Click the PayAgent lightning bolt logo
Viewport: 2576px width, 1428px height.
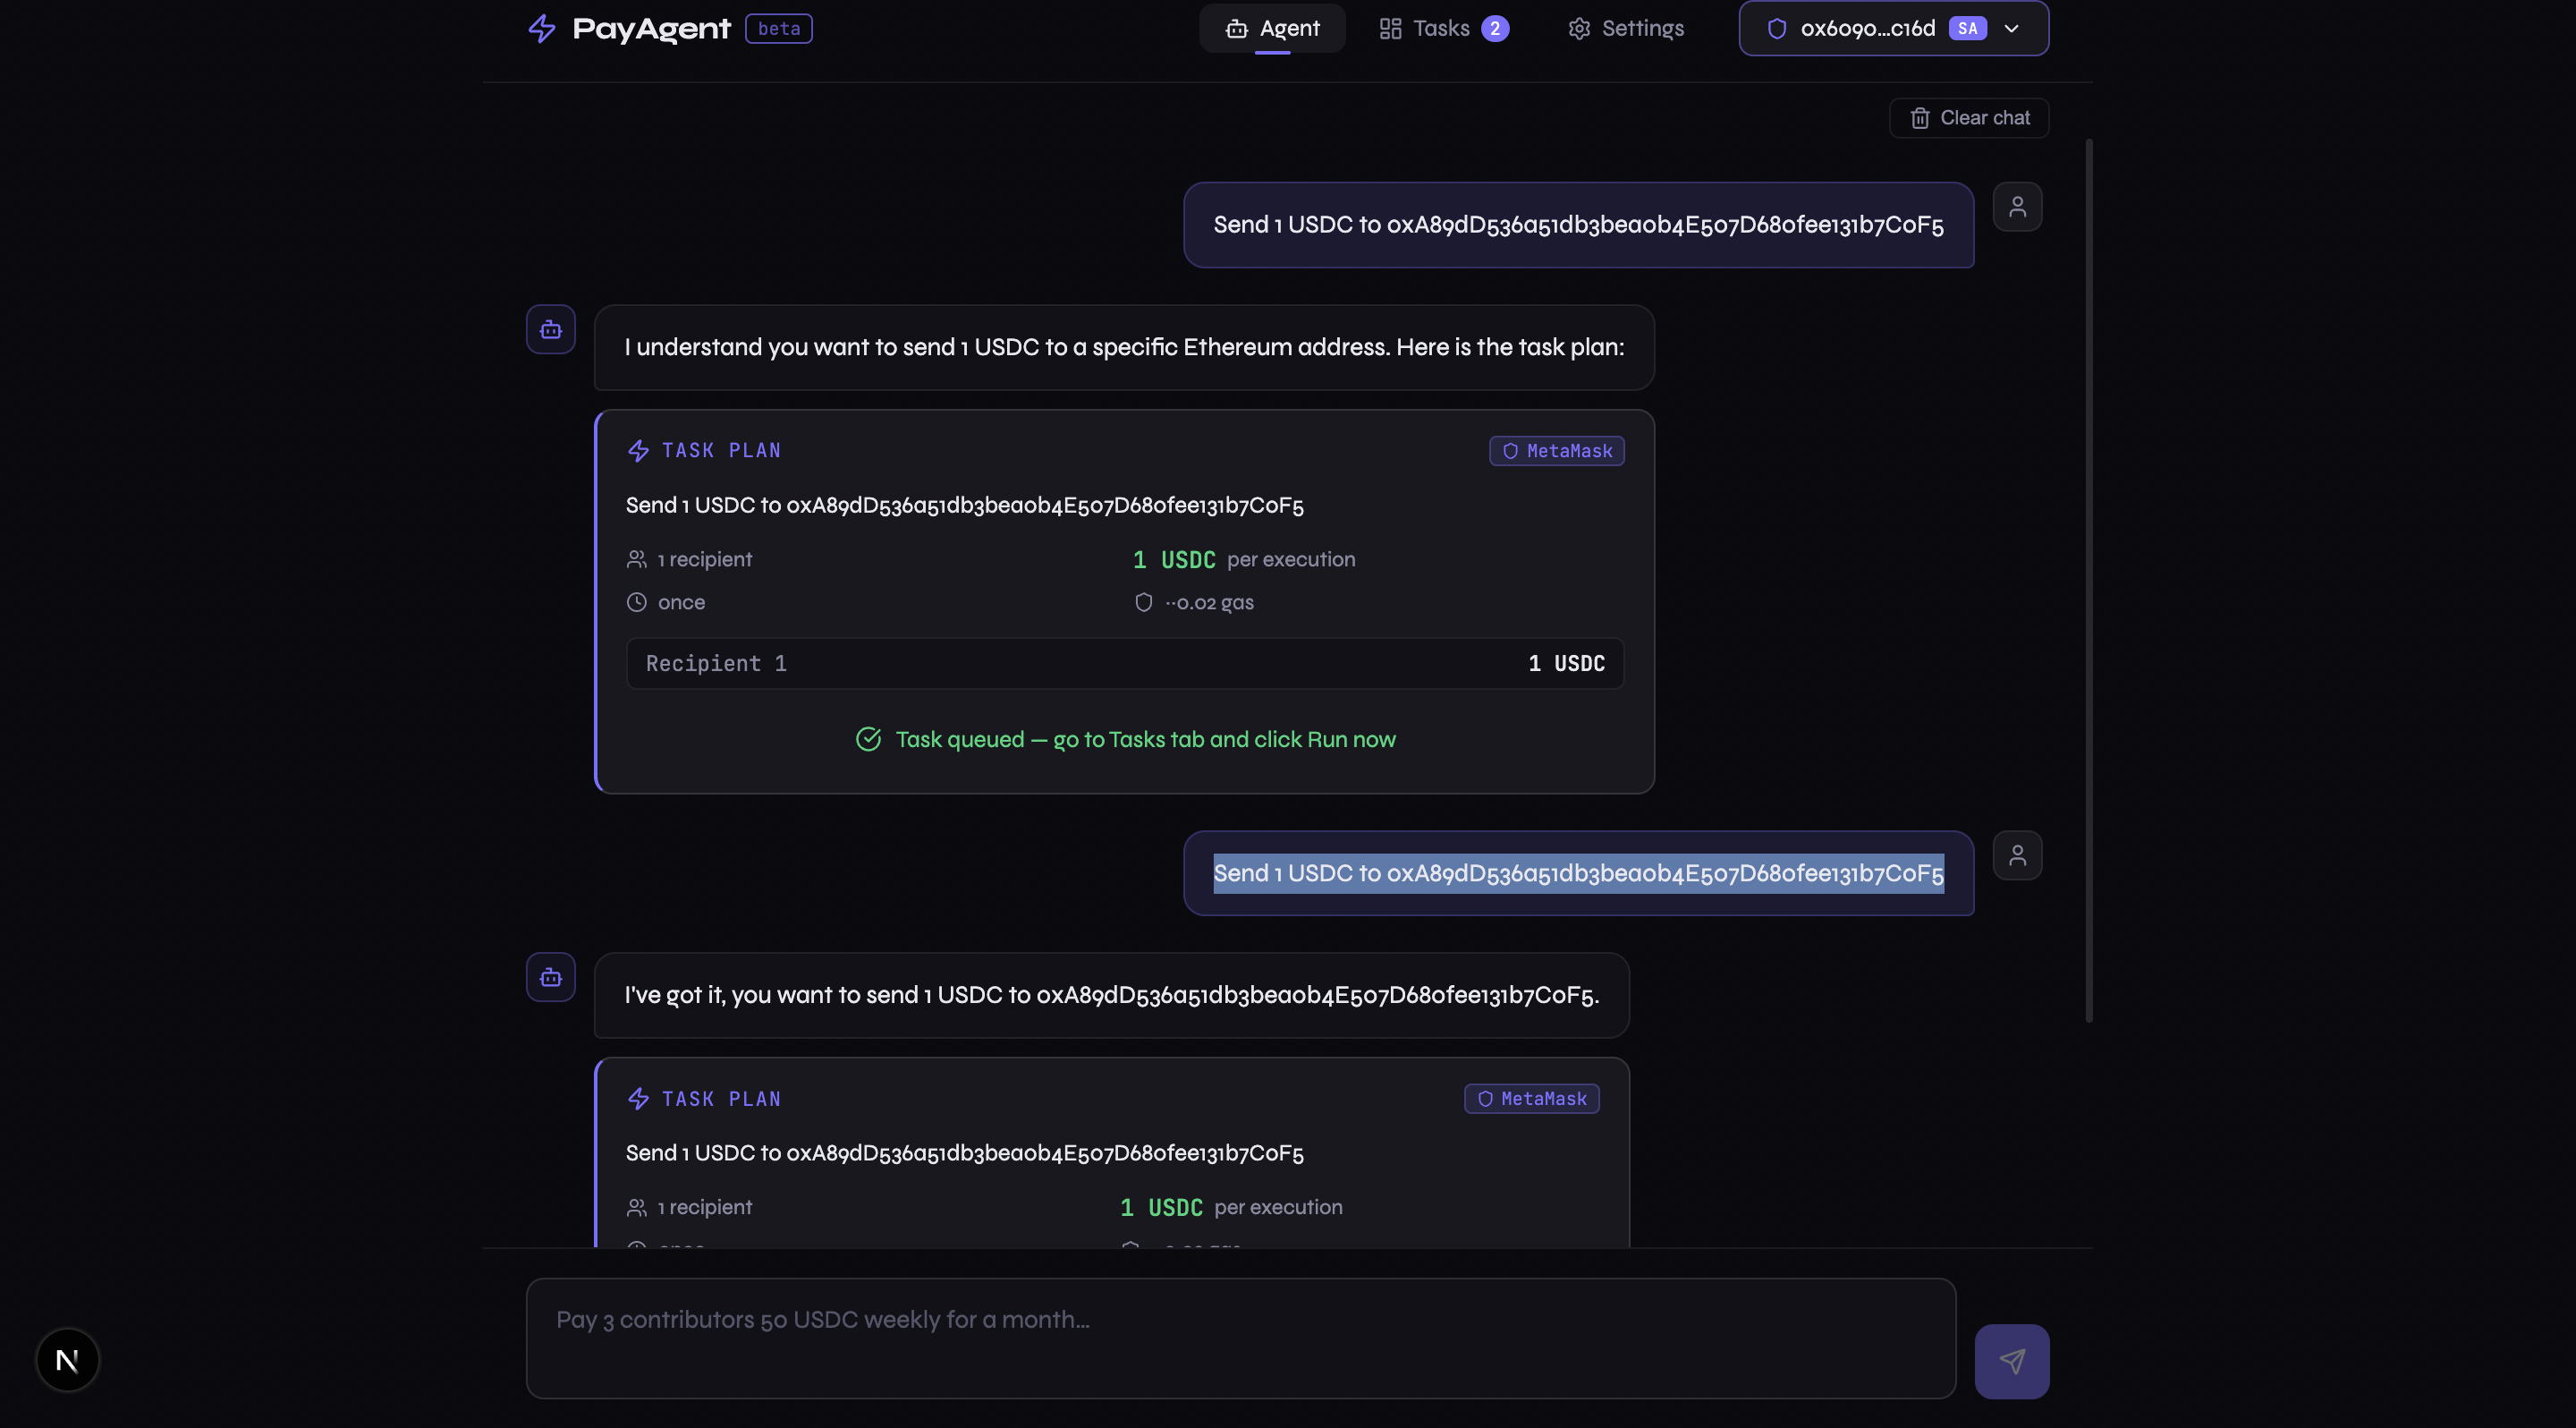pos(541,28)
